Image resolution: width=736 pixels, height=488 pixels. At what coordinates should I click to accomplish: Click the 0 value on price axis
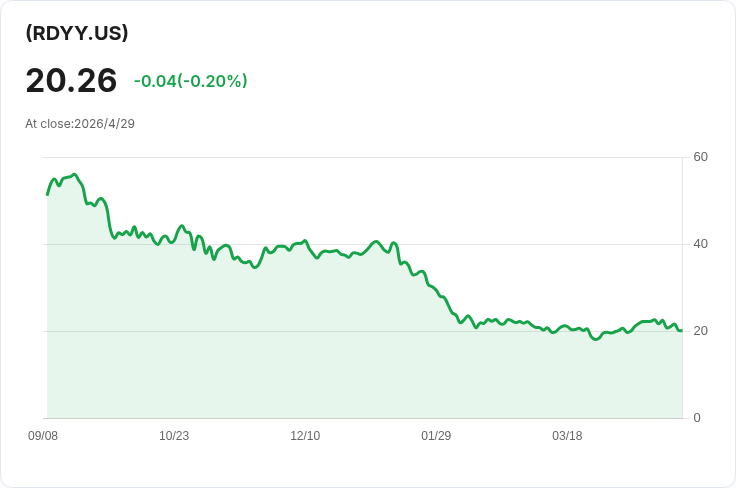(697, 418)
